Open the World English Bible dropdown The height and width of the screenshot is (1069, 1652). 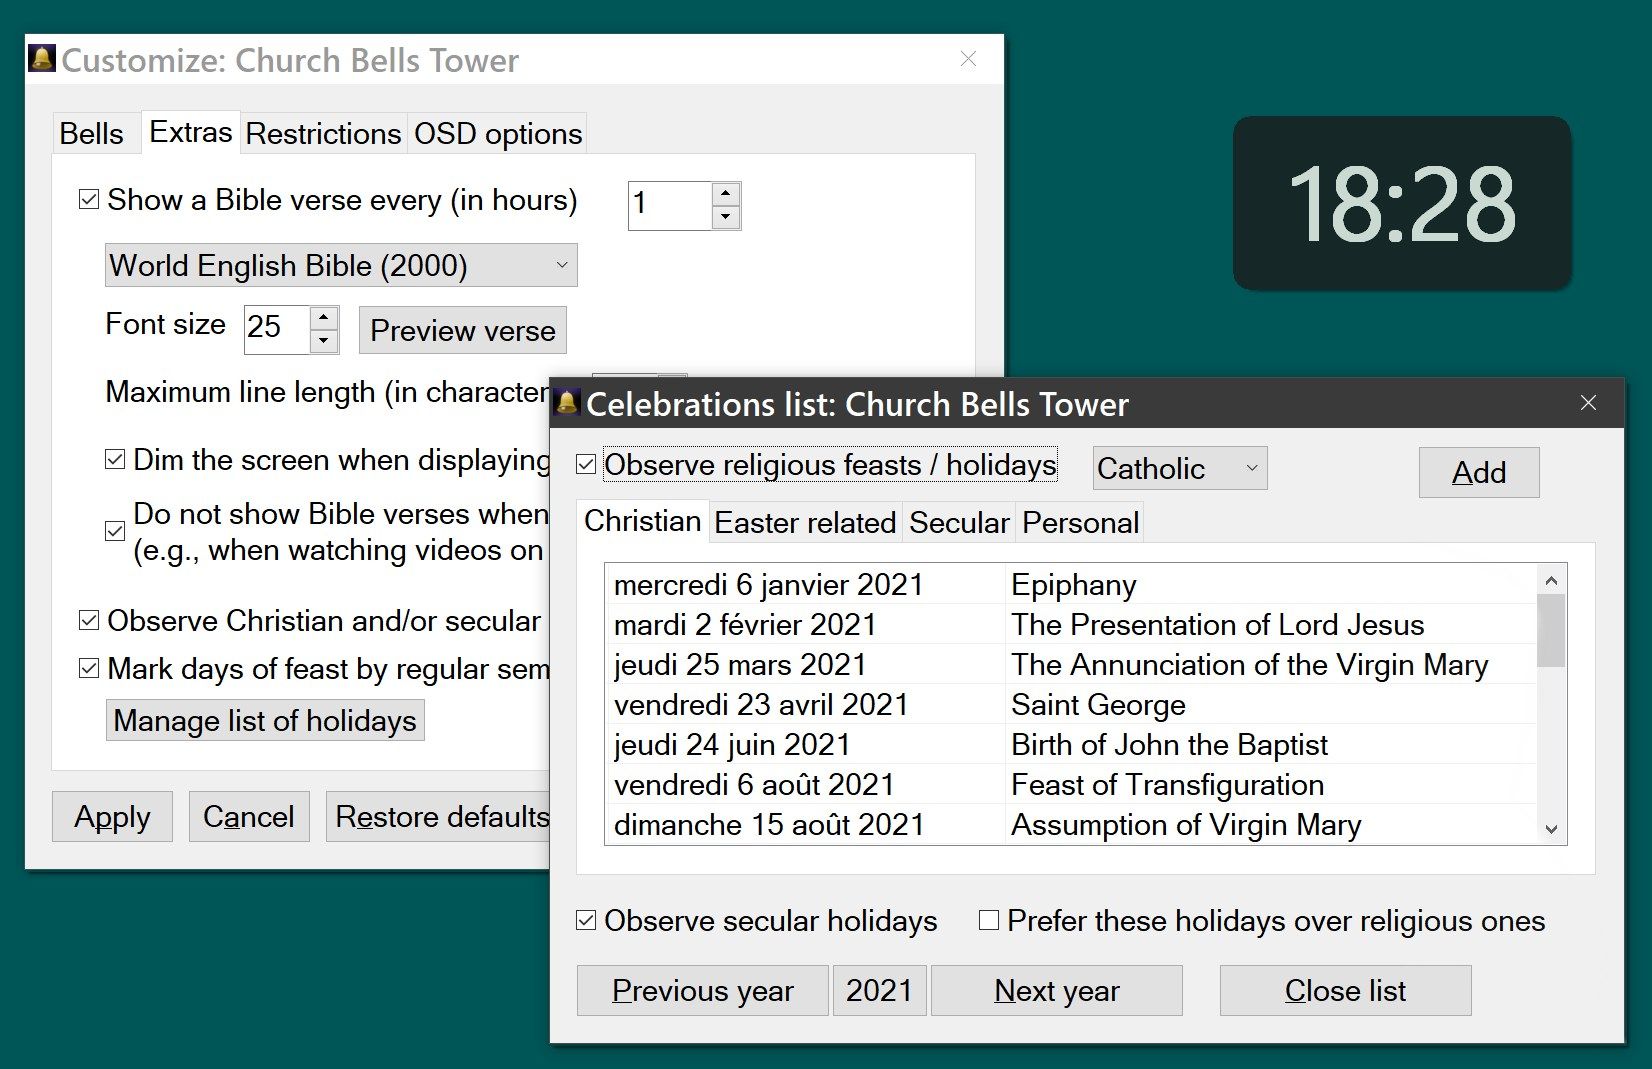340,266
